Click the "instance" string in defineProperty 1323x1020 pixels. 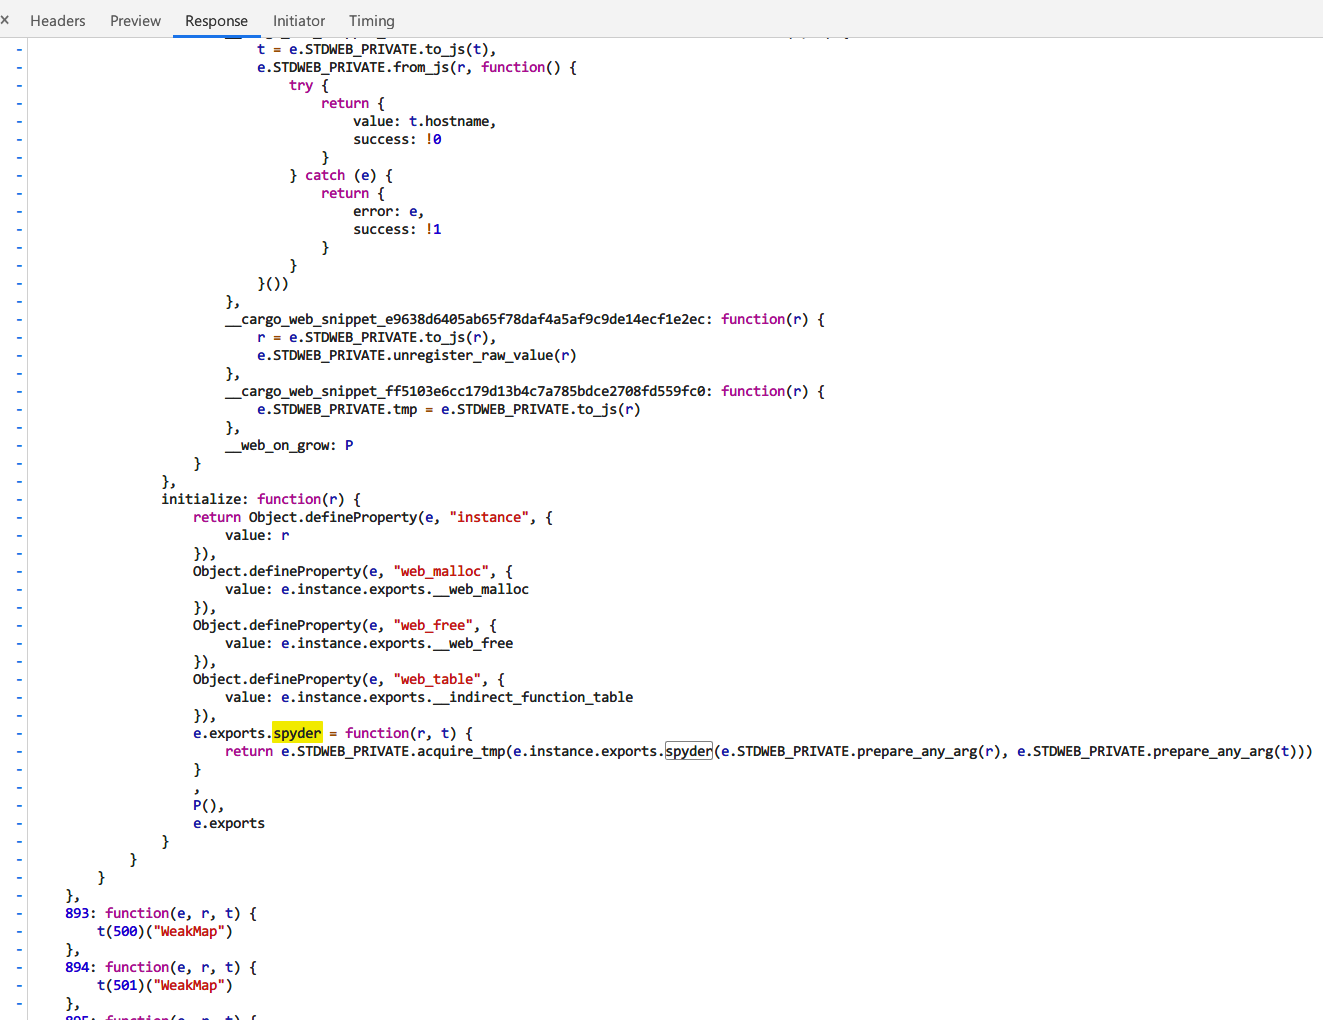pos(489,517)
